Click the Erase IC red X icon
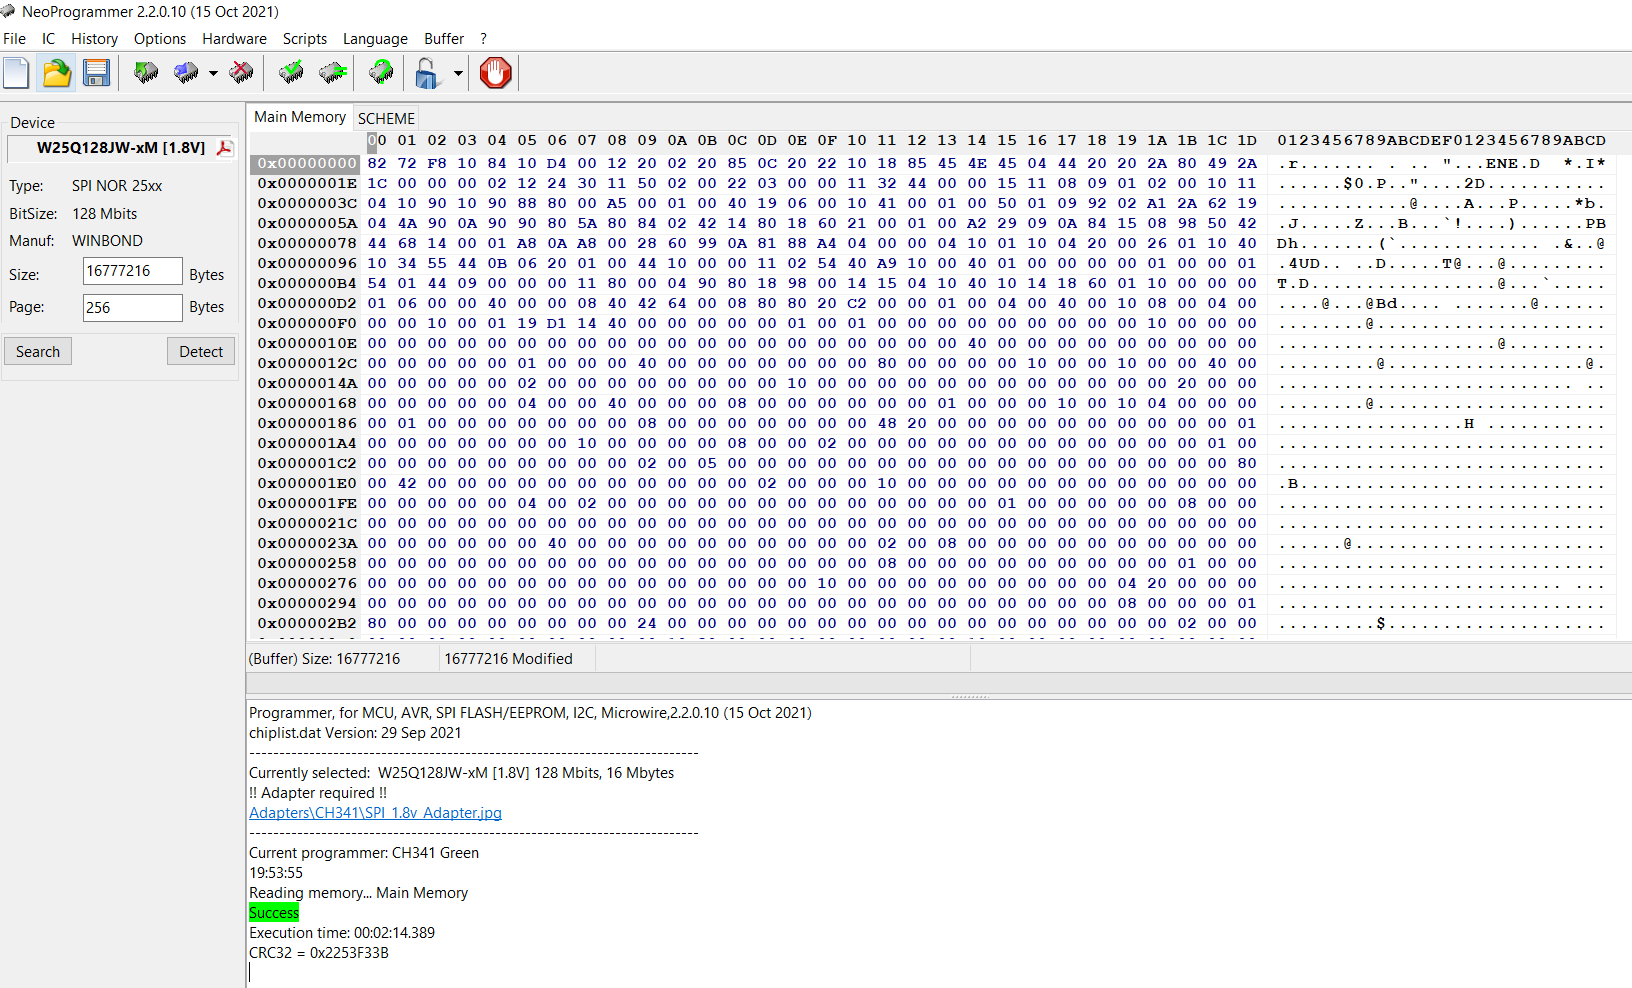This screenshot has height=988, width=1632. tap(241, 73)
